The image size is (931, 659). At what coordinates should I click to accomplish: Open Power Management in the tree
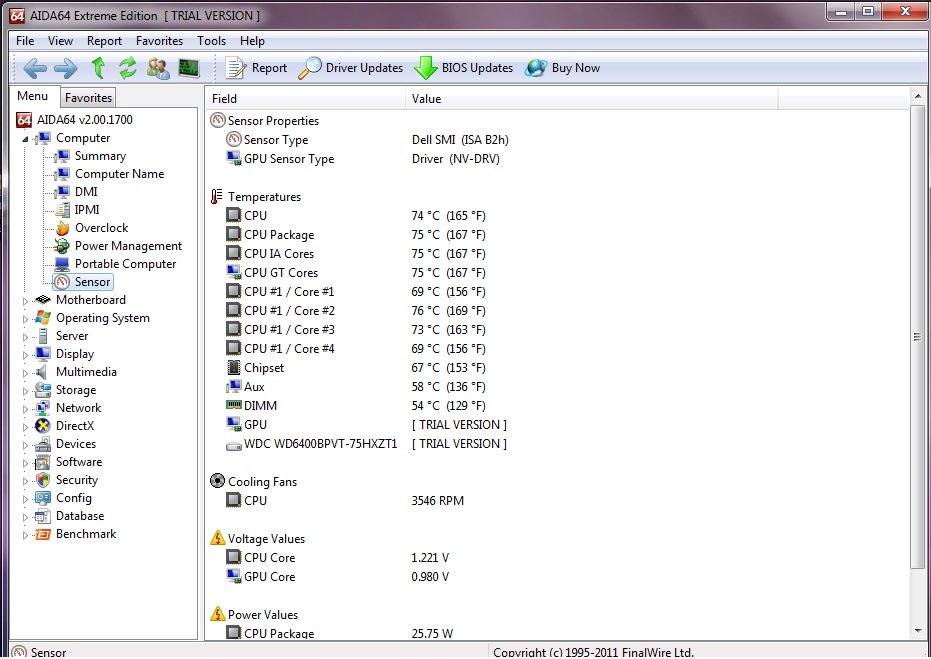tap(128, 246)
